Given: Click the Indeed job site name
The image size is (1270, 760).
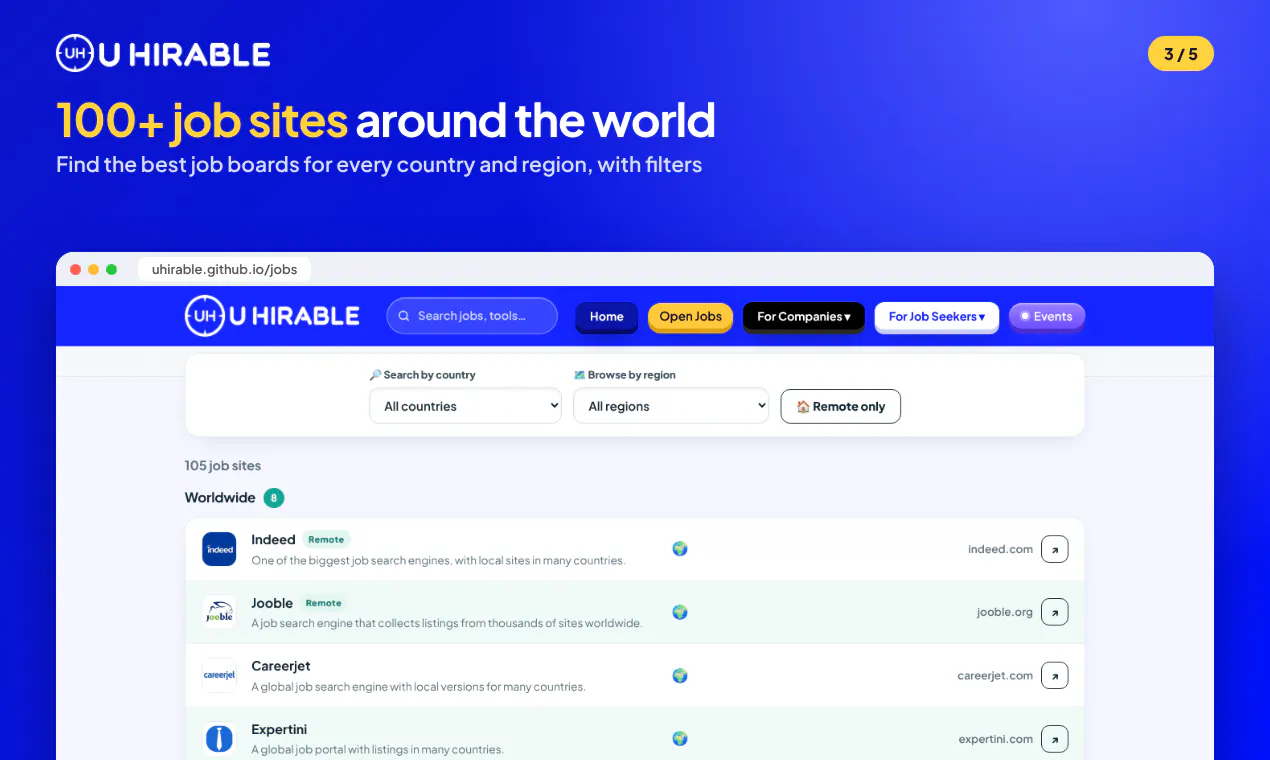Looking at the screenshot, I should tap(273, 539).
